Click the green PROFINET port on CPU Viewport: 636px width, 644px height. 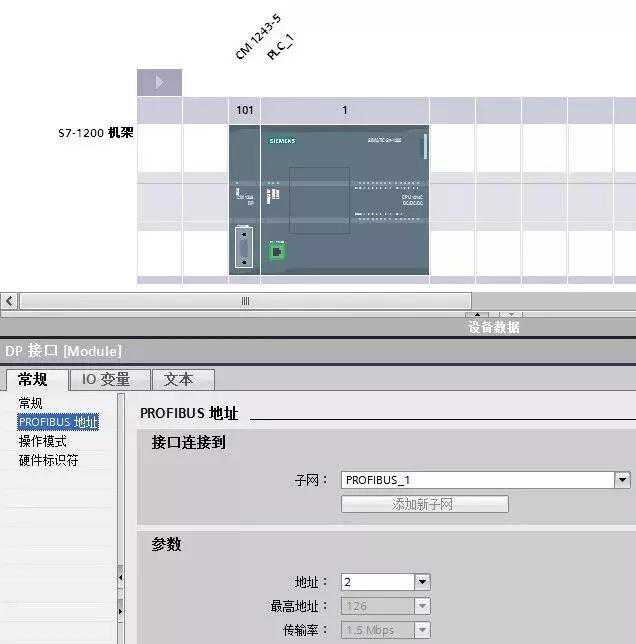276,251
